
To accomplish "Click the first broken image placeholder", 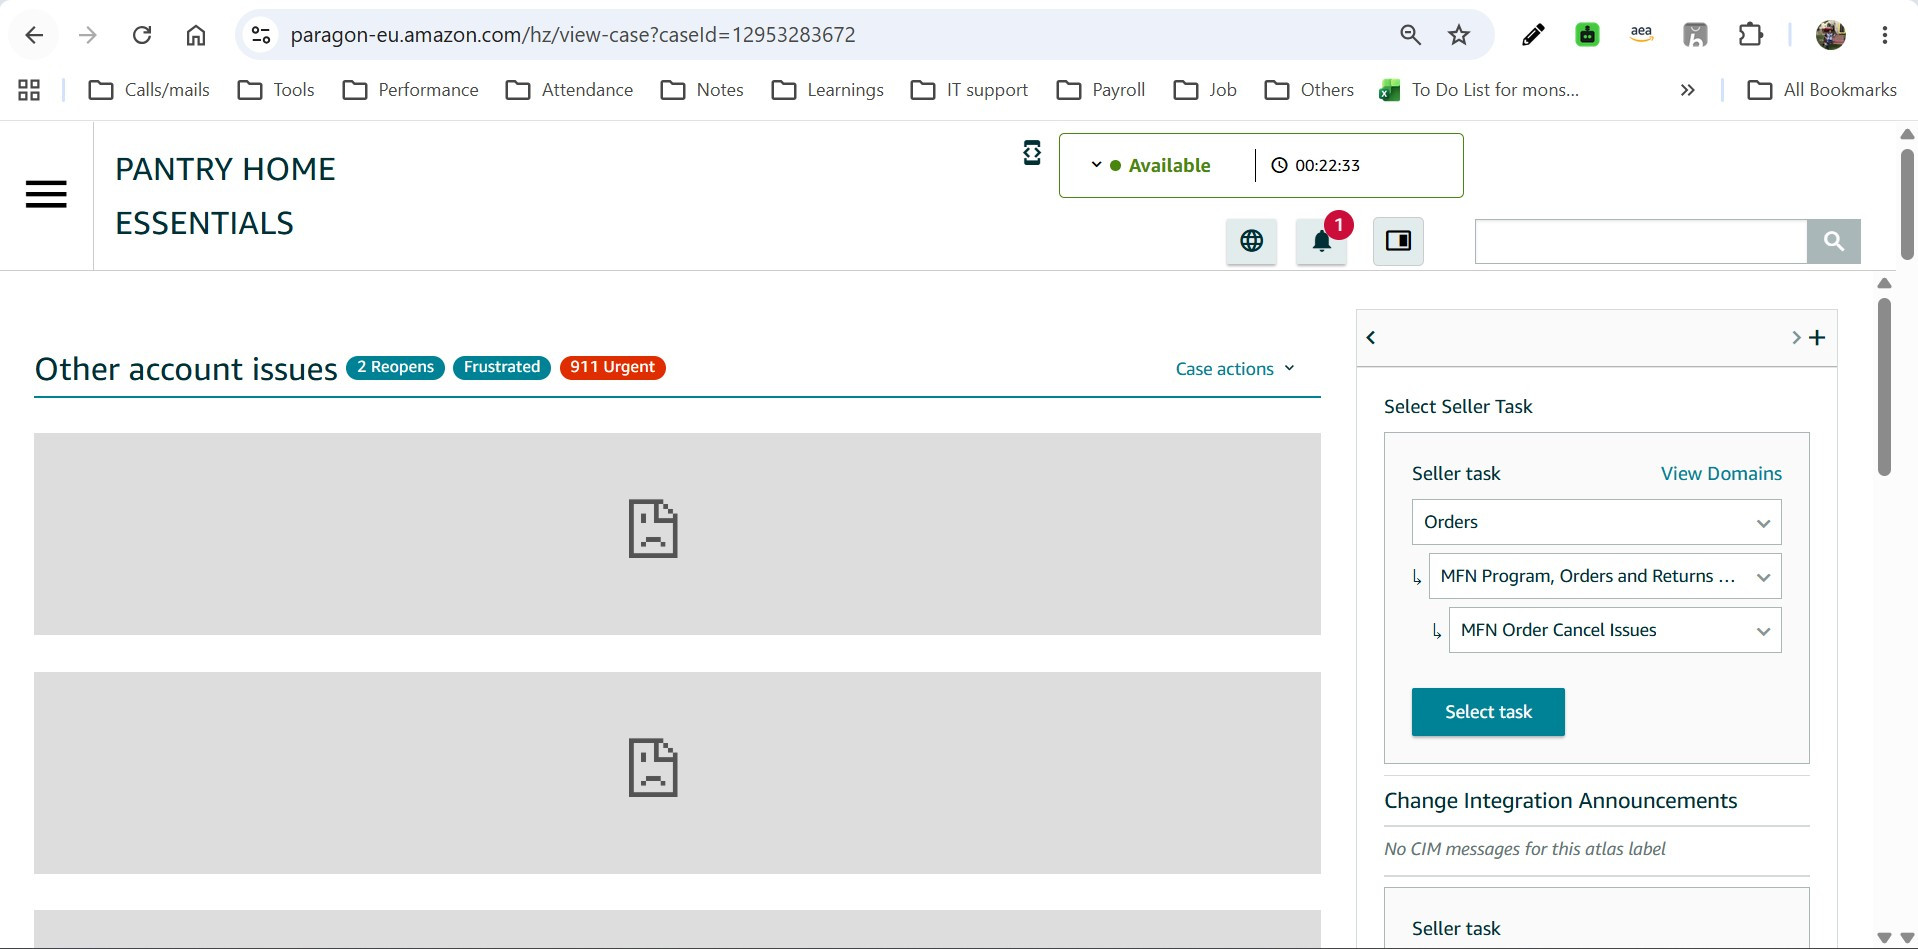I will [x=677, y=534].
